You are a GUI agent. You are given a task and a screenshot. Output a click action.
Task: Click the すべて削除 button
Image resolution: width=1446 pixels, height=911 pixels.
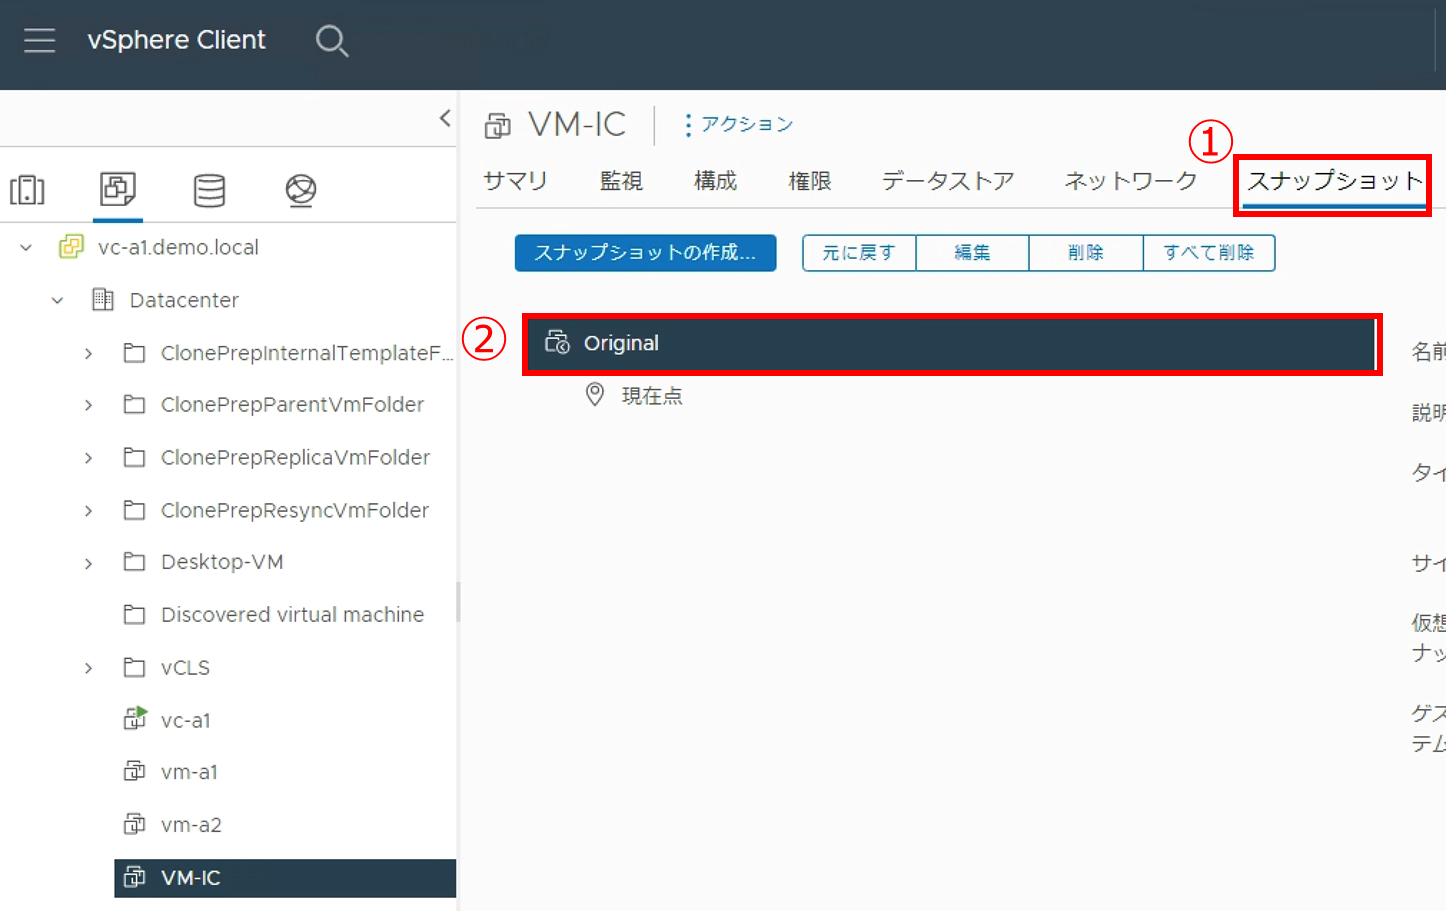pos(1208,253)
